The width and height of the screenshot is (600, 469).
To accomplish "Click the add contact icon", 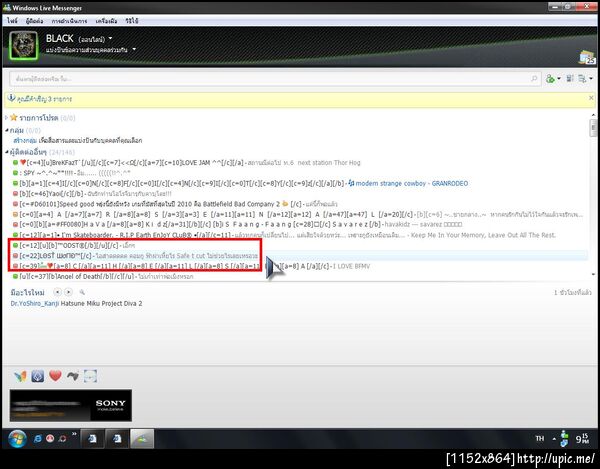I will [550, 79].
